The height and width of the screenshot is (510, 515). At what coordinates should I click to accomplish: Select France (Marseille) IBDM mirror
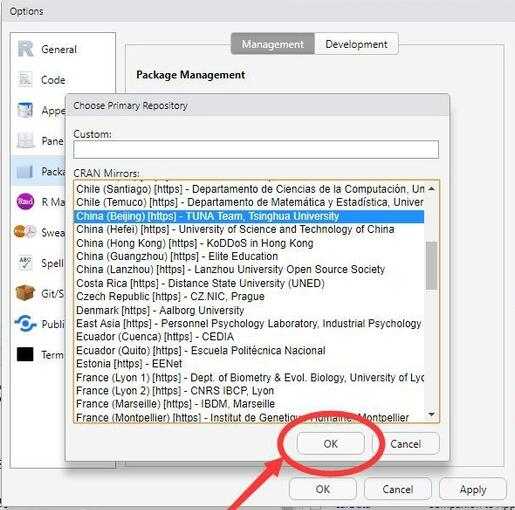click(250, 404)
